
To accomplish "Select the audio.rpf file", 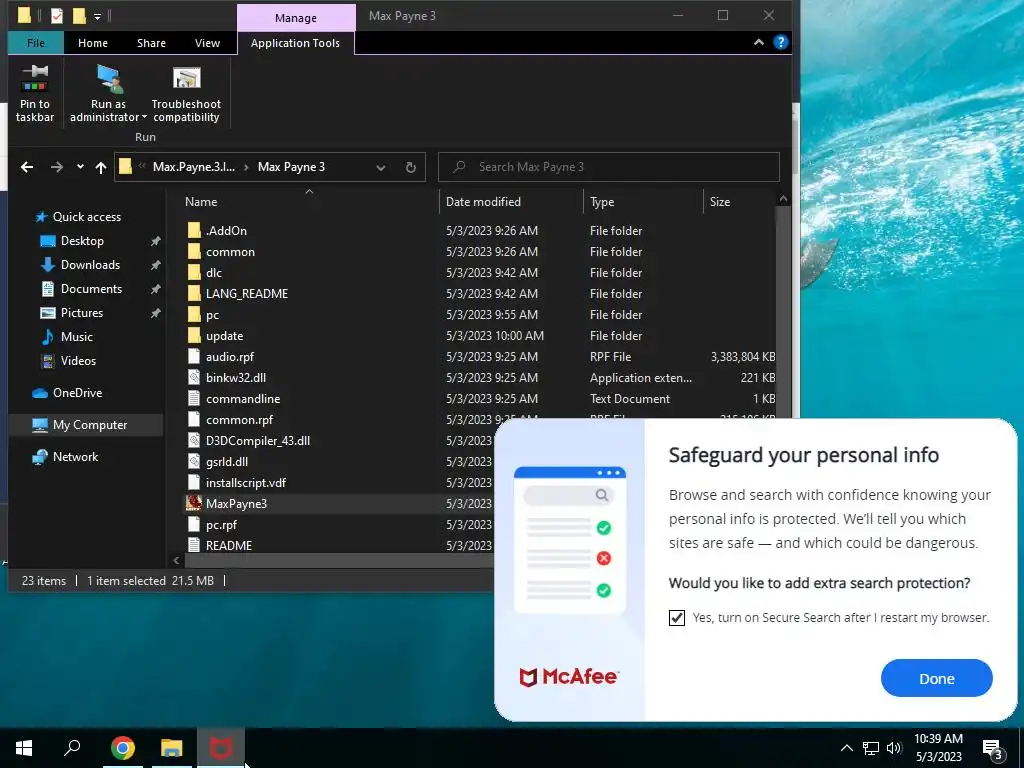I will coord(230,357).
